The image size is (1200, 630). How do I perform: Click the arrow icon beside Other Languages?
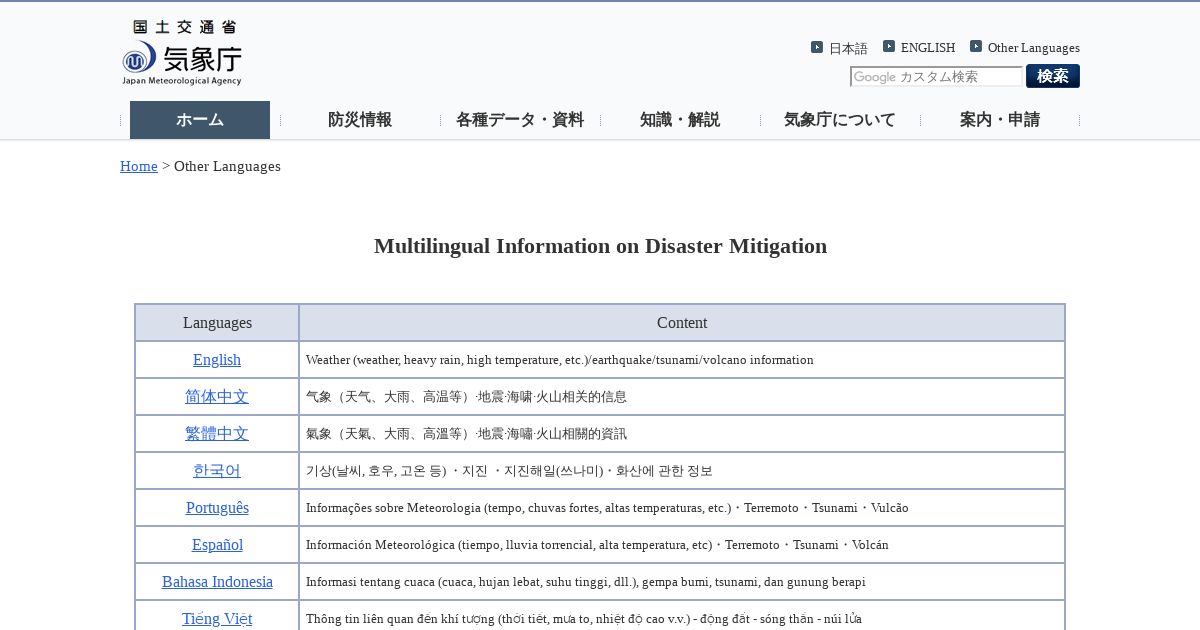(976, 47)
